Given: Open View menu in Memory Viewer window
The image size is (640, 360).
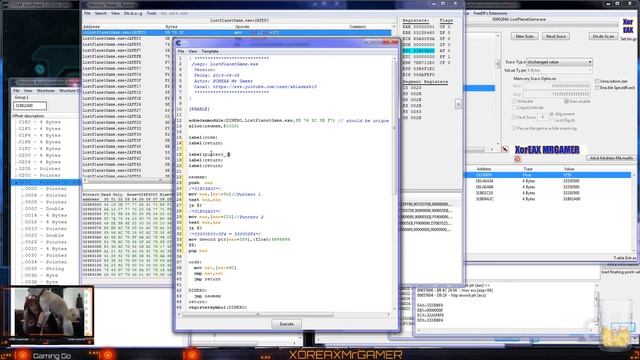Looking at the screenshot, I should tap(116, 13).
